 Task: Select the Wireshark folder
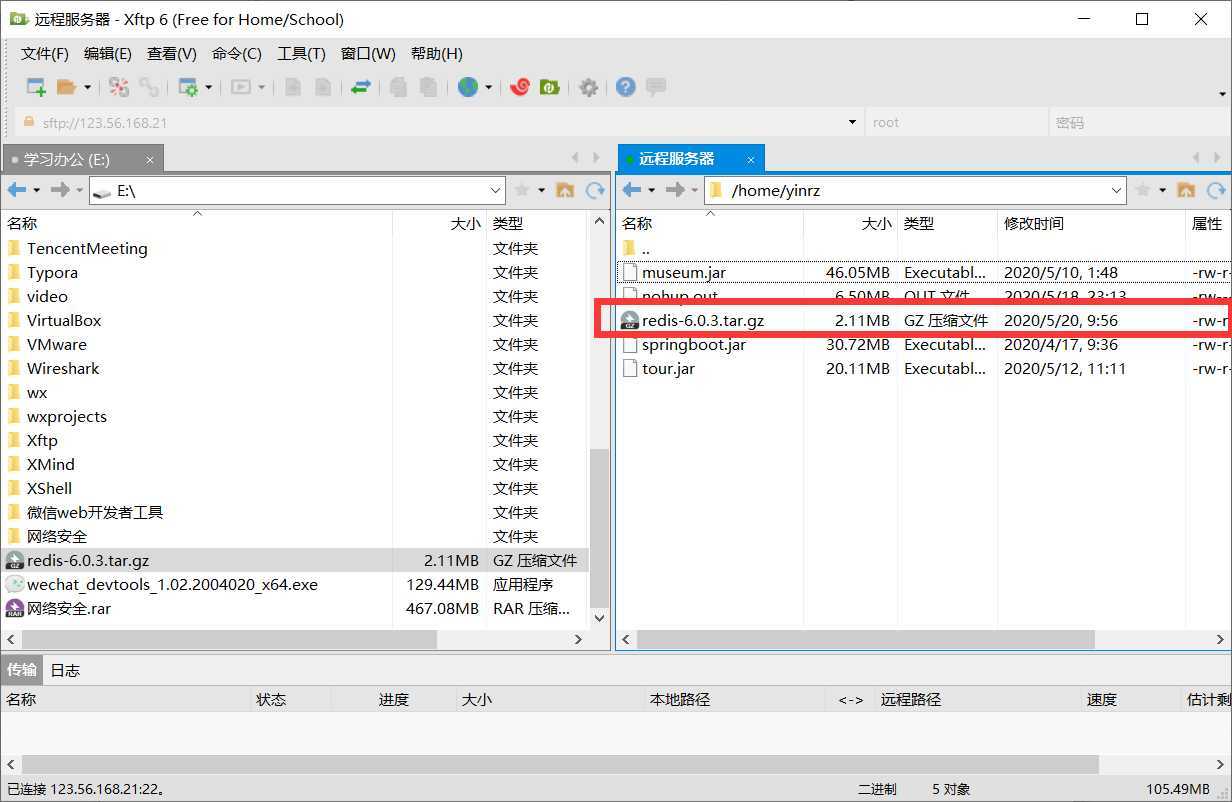[63, 368]
